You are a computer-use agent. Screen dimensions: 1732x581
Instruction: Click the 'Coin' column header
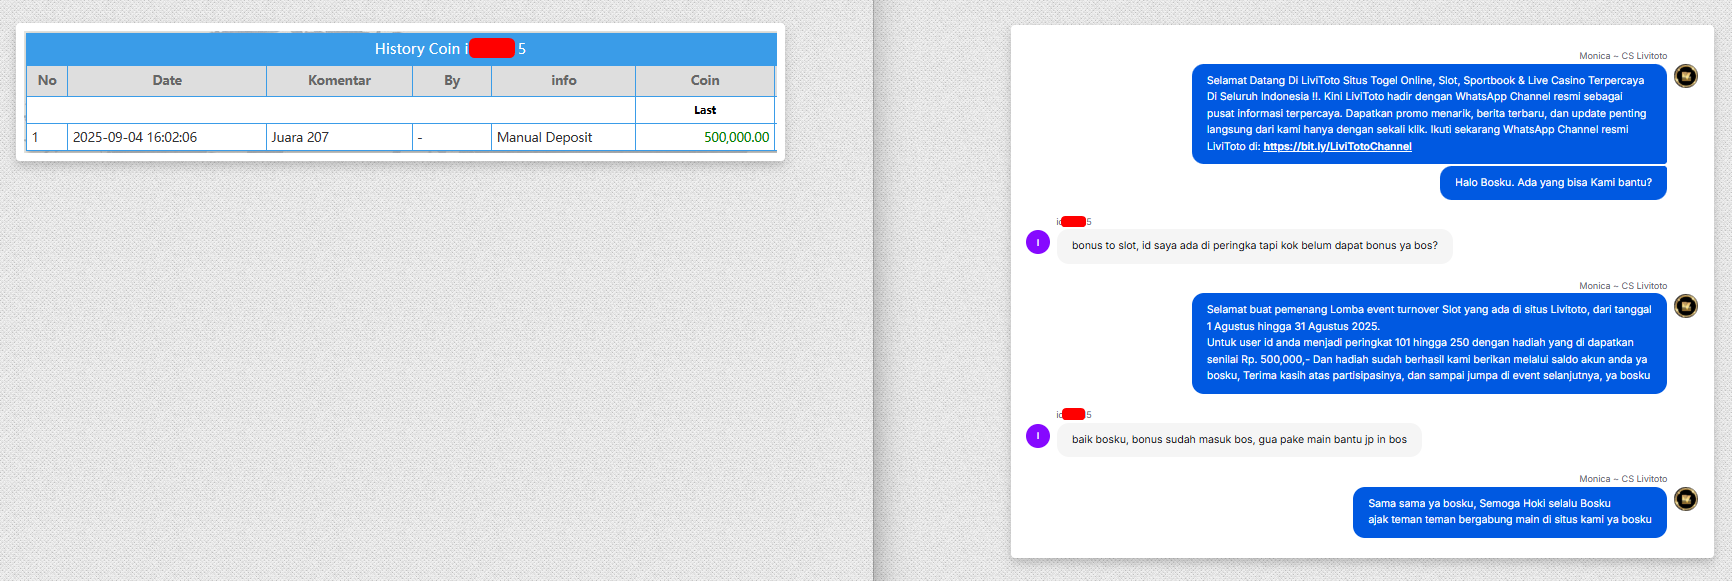coord(705,81)
